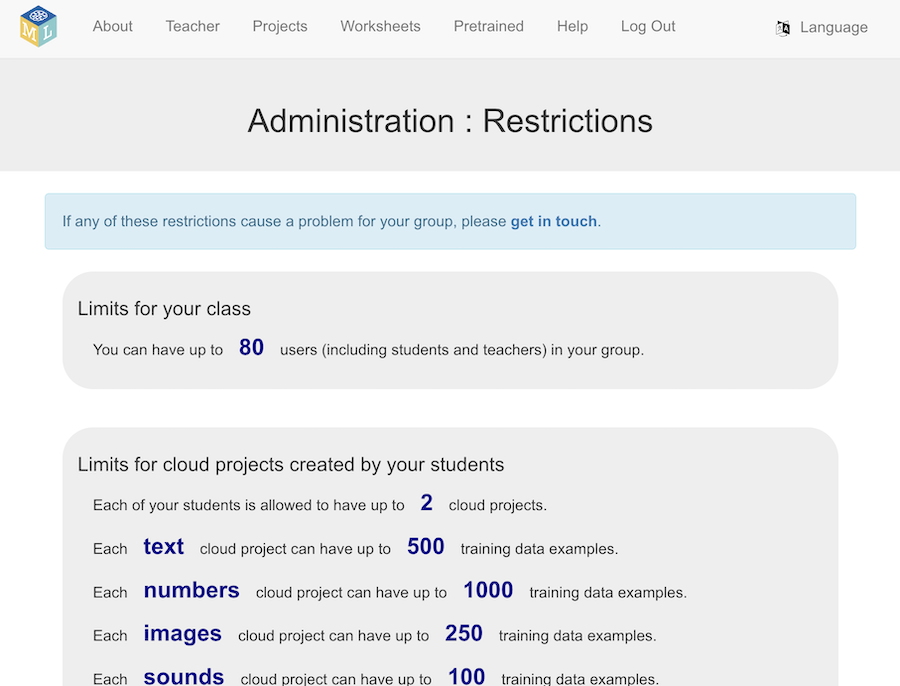This screenshot has width=900, height=686.
Task: Click 'users (including students and teachers) in your group' text
Action: pyautogui.click(x=462, y=350)
